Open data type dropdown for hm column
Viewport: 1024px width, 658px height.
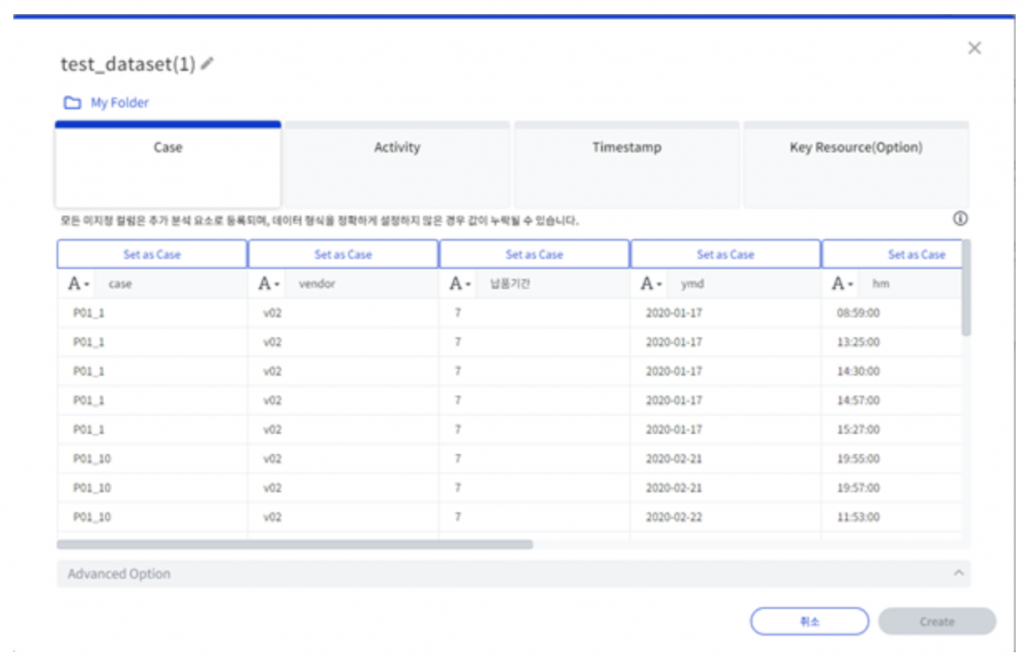pos(842,284)
